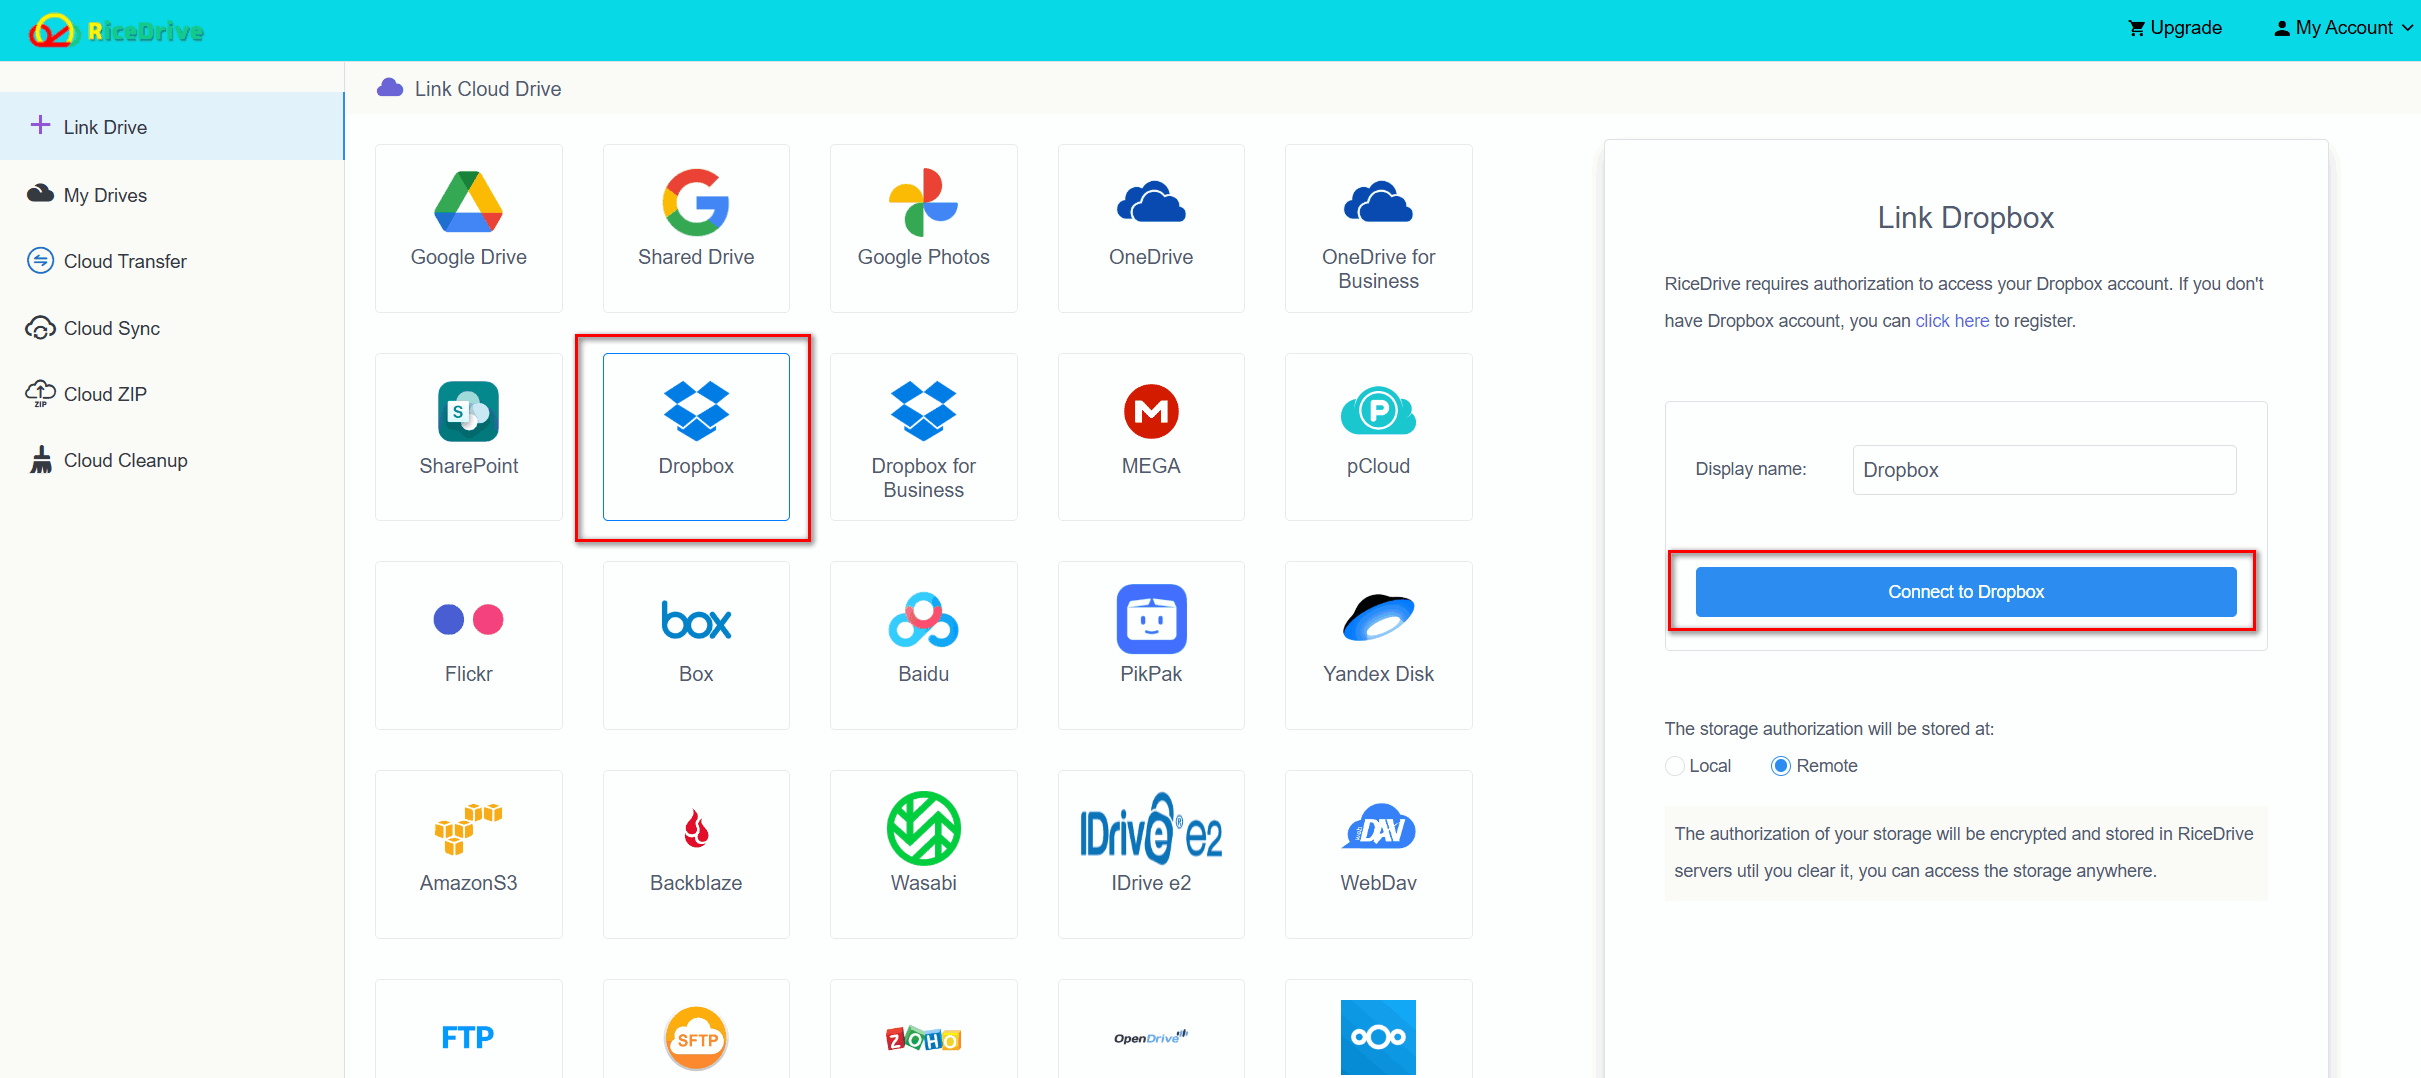Select Local storage authorization option

(x=1675, y=766)
